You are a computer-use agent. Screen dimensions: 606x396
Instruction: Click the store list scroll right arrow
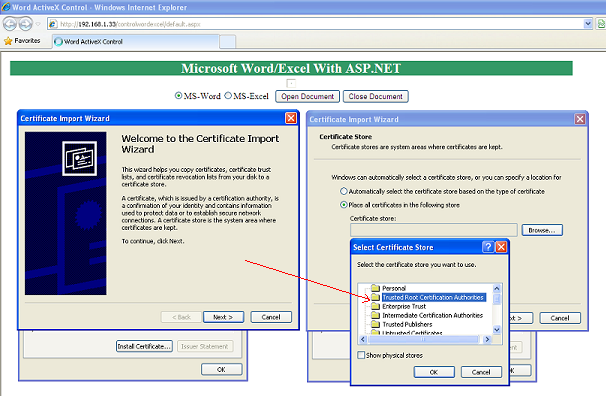(x=487, y=339)
